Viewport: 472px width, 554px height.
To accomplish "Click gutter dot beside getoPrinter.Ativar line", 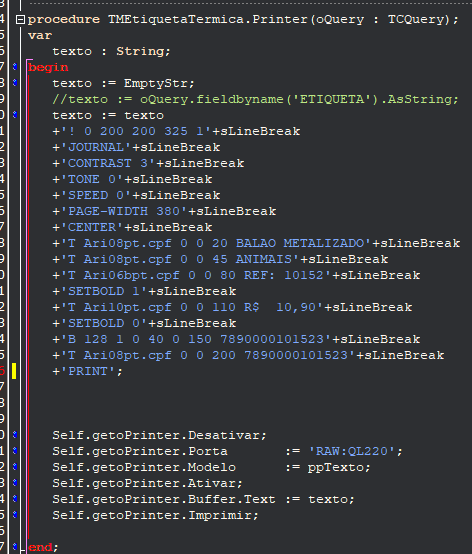I will coord(15,483).
